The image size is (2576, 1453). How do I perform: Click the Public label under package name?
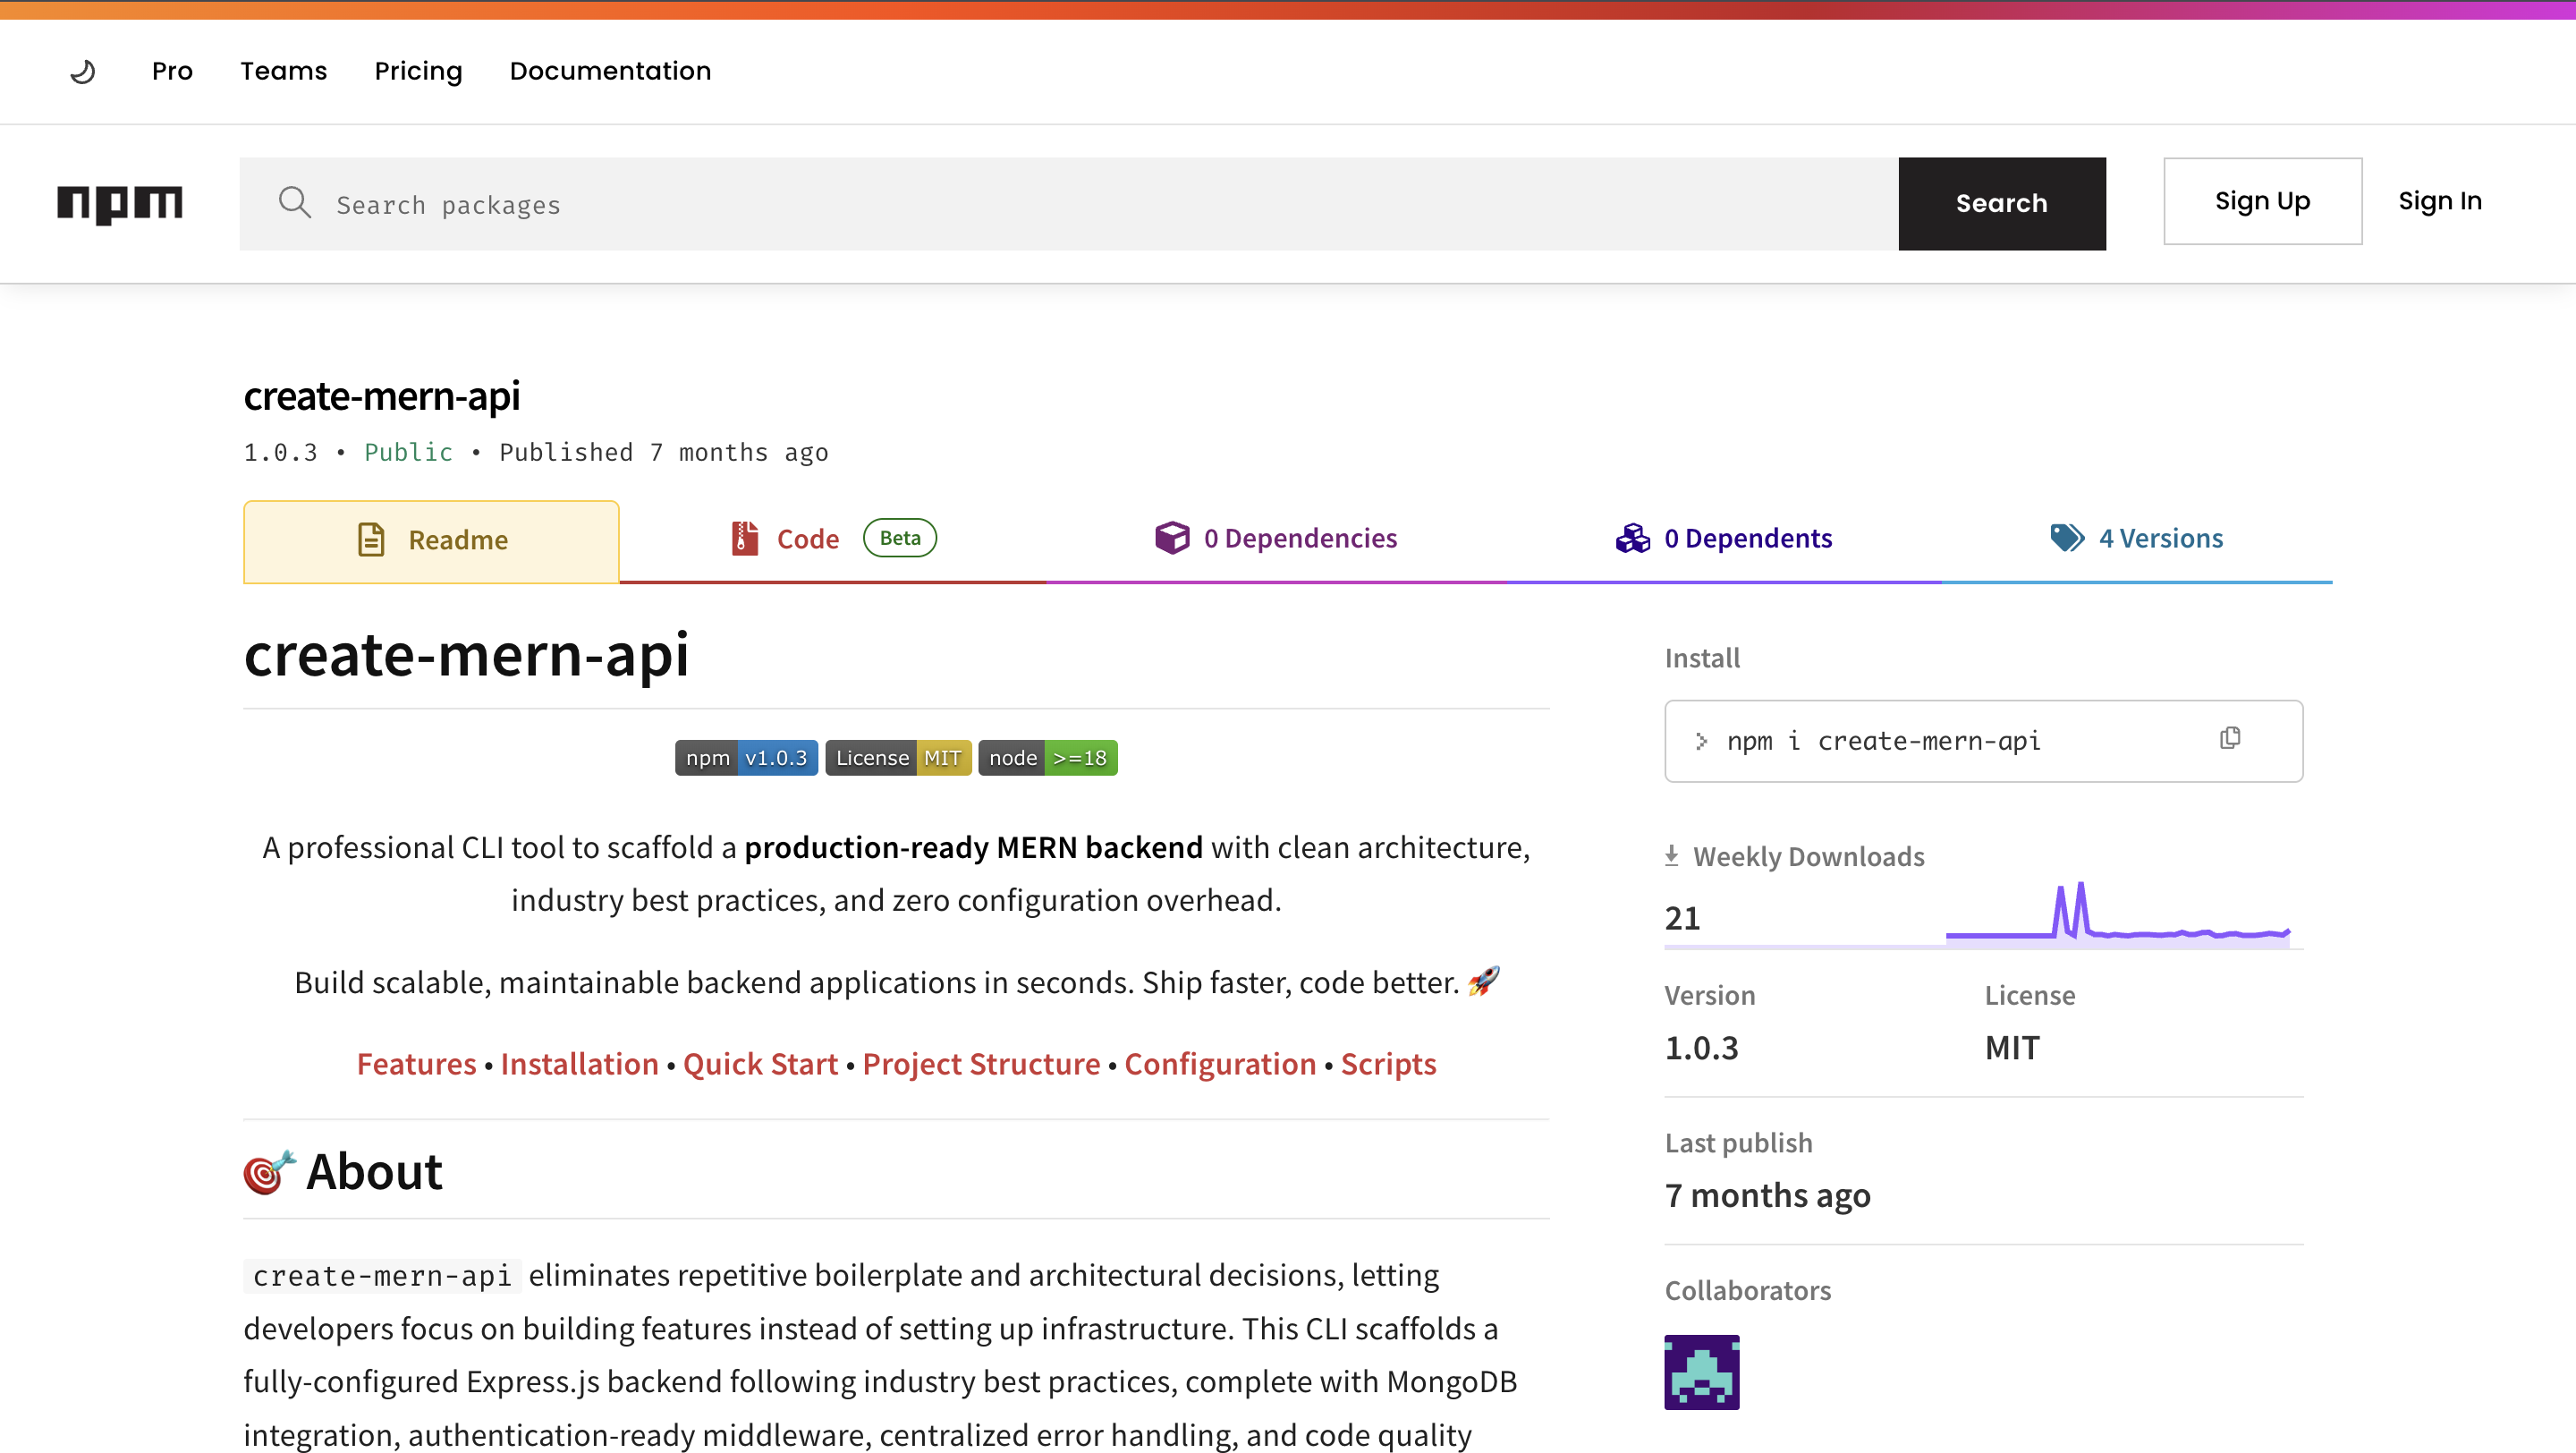[409, 453]
